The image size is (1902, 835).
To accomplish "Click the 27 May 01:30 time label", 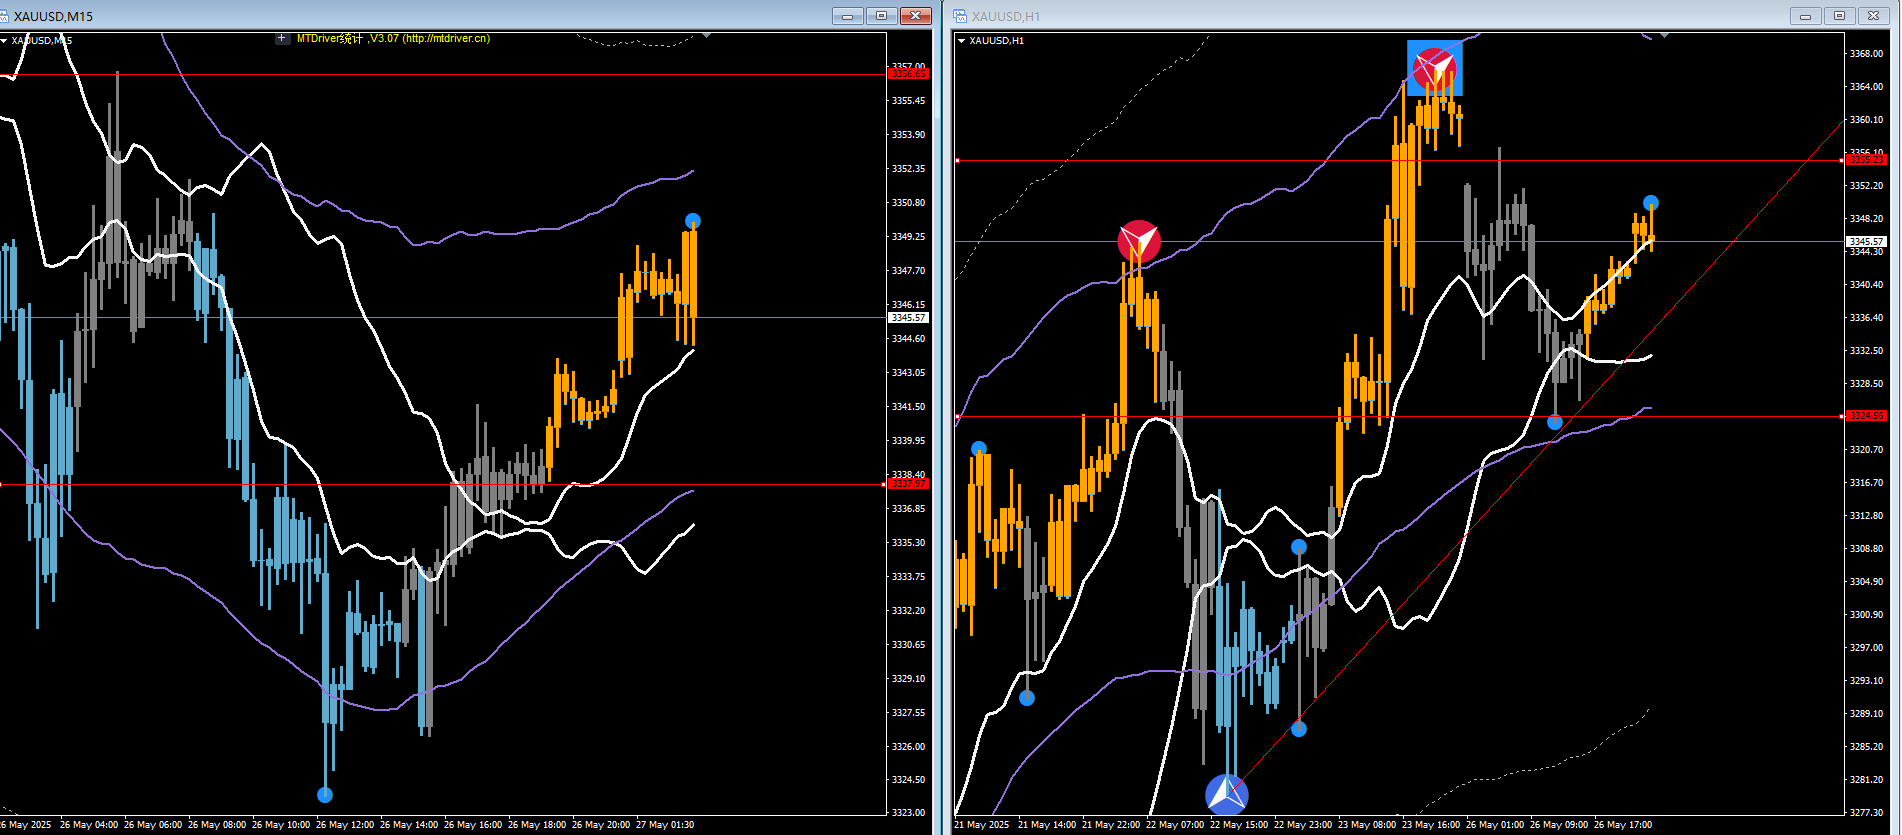I will click(x=665, y=825).
